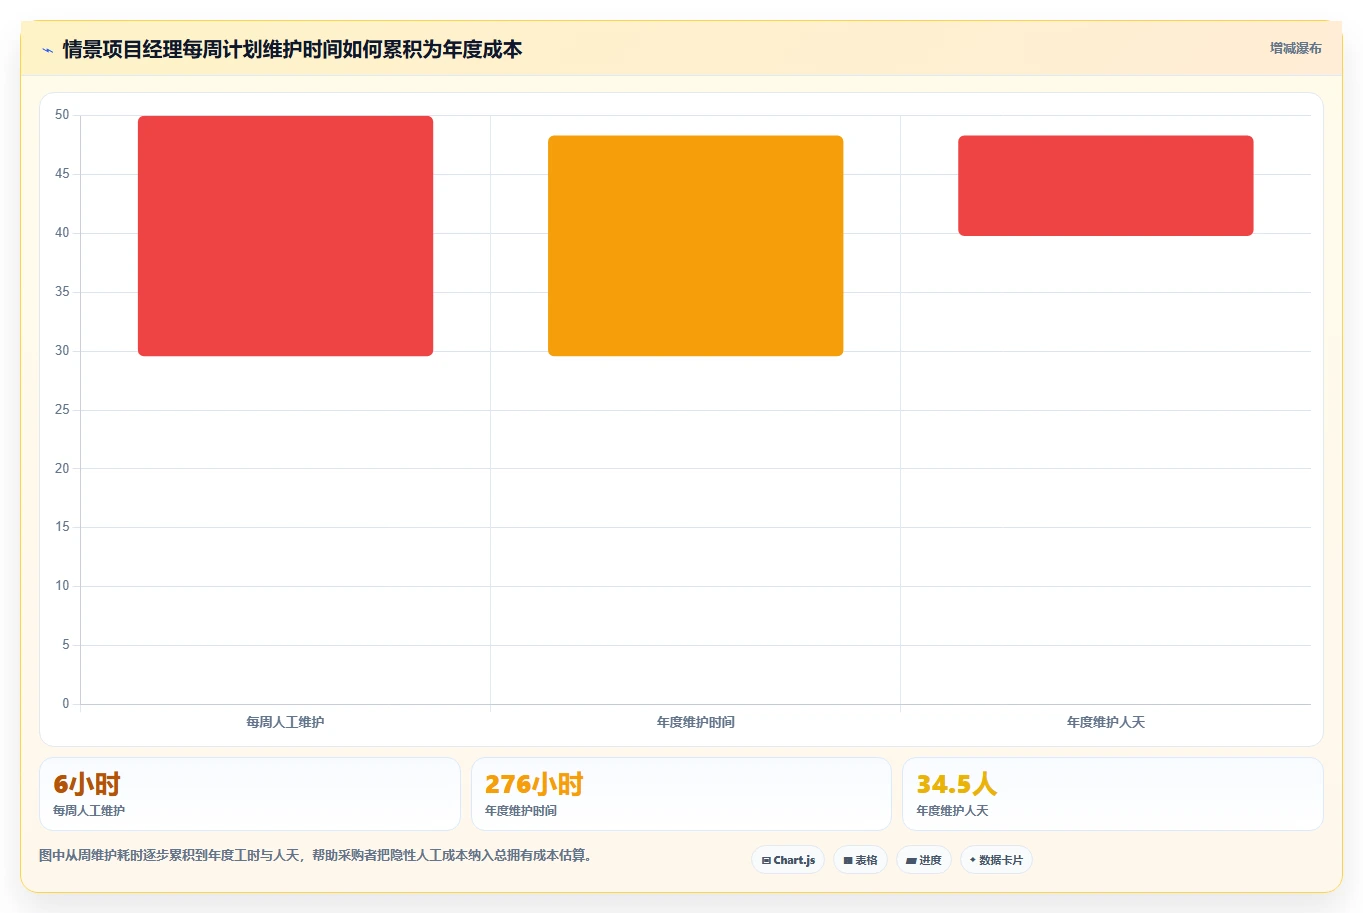Select the 34.5人 data card

1112,794
